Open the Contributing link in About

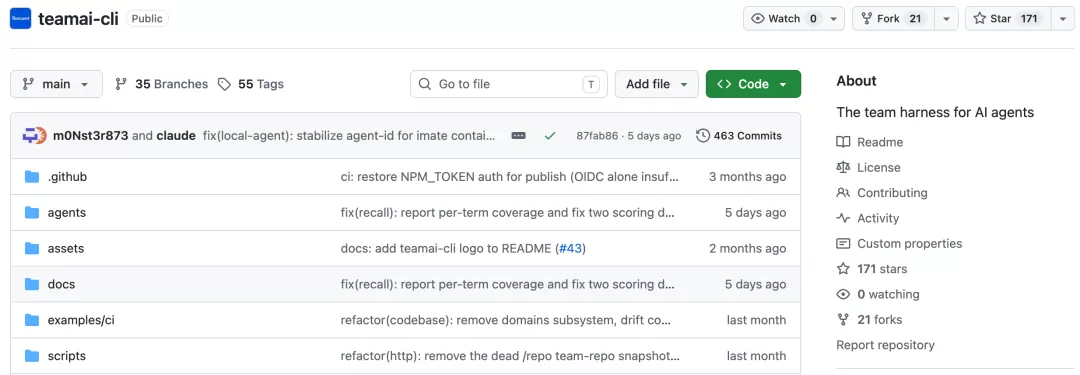point(892,193)
